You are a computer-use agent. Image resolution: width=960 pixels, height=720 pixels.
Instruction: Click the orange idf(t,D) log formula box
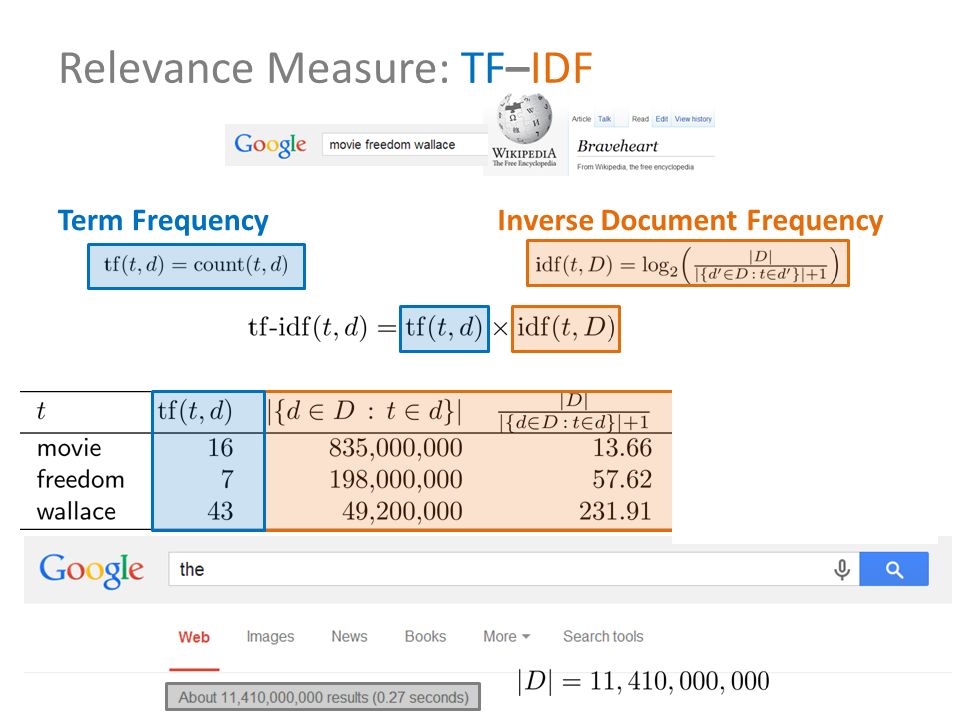(688, 263)
